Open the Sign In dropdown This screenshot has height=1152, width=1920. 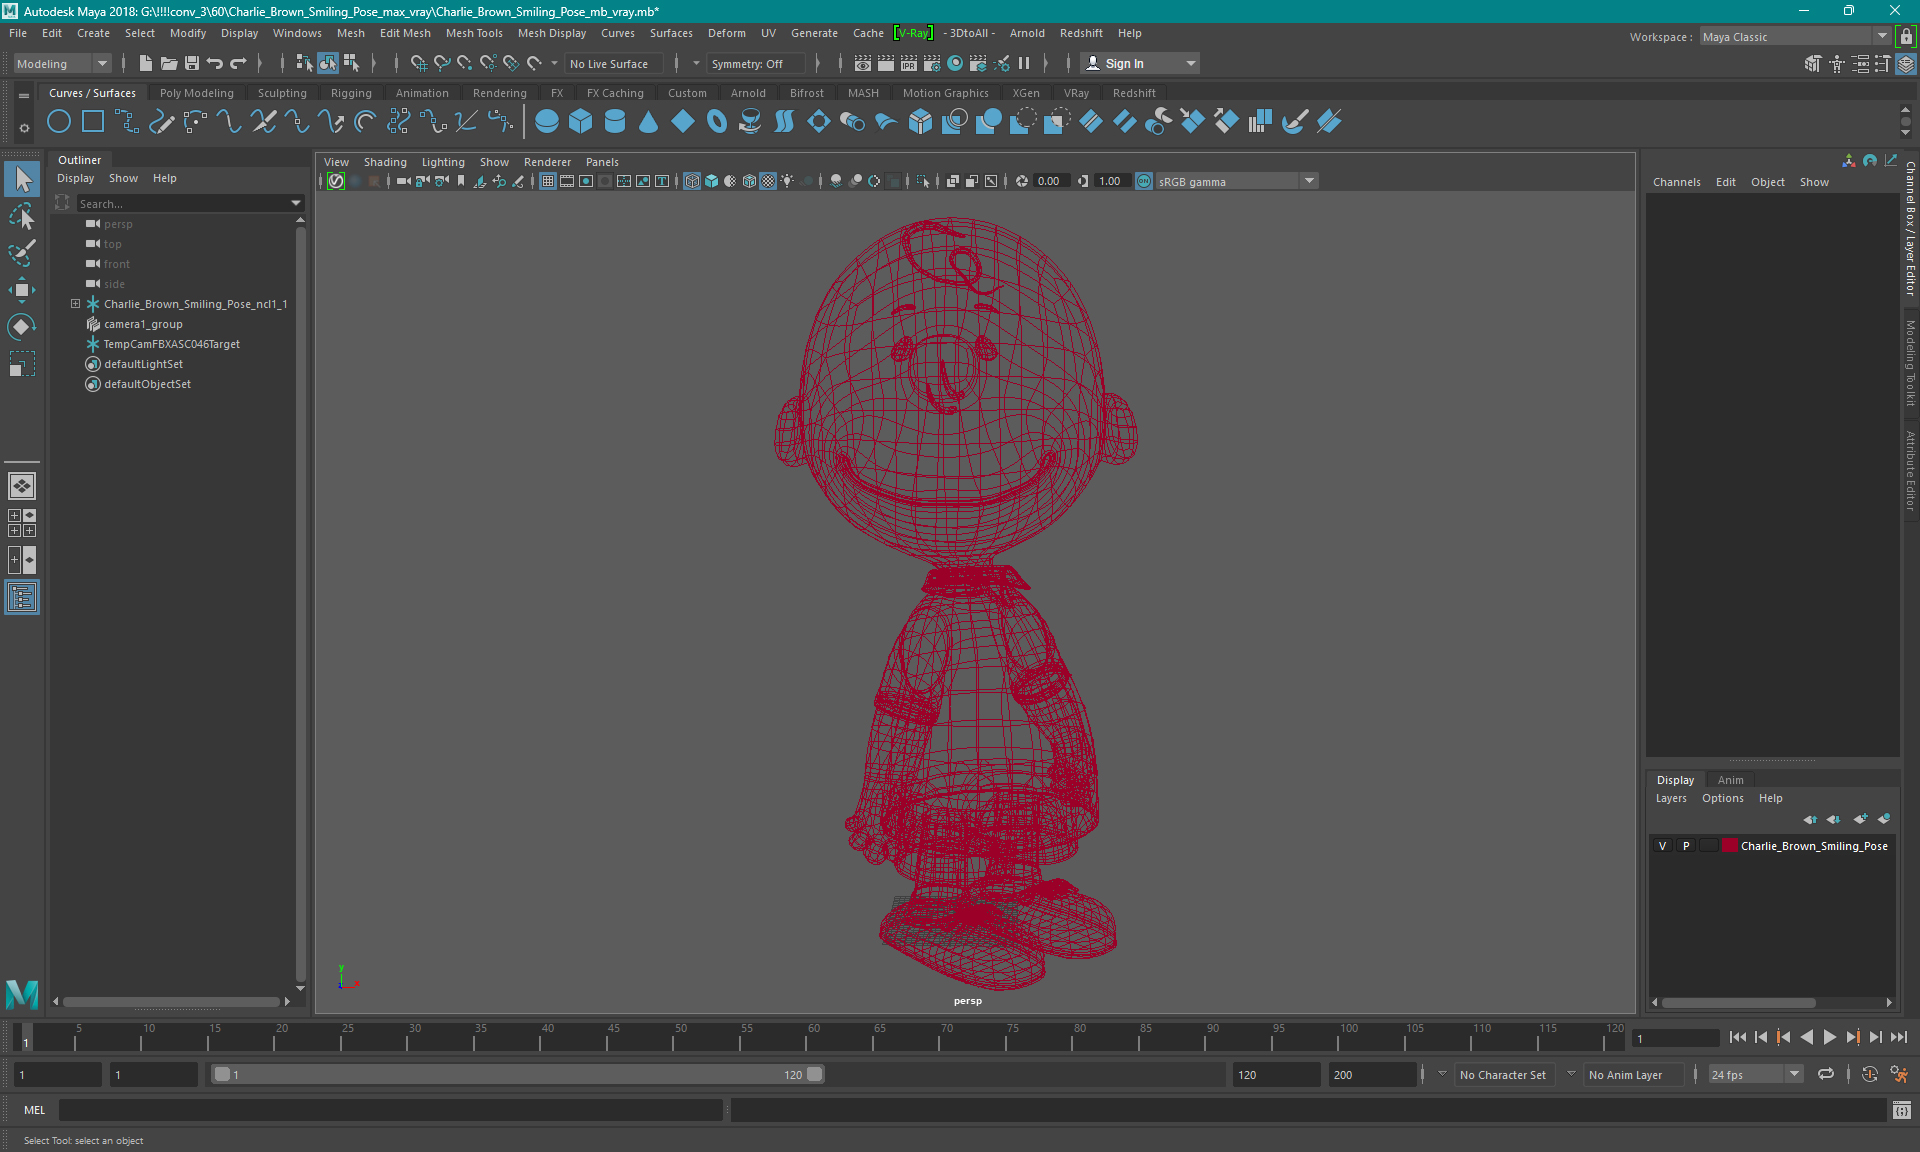[x=1140, y=63]
